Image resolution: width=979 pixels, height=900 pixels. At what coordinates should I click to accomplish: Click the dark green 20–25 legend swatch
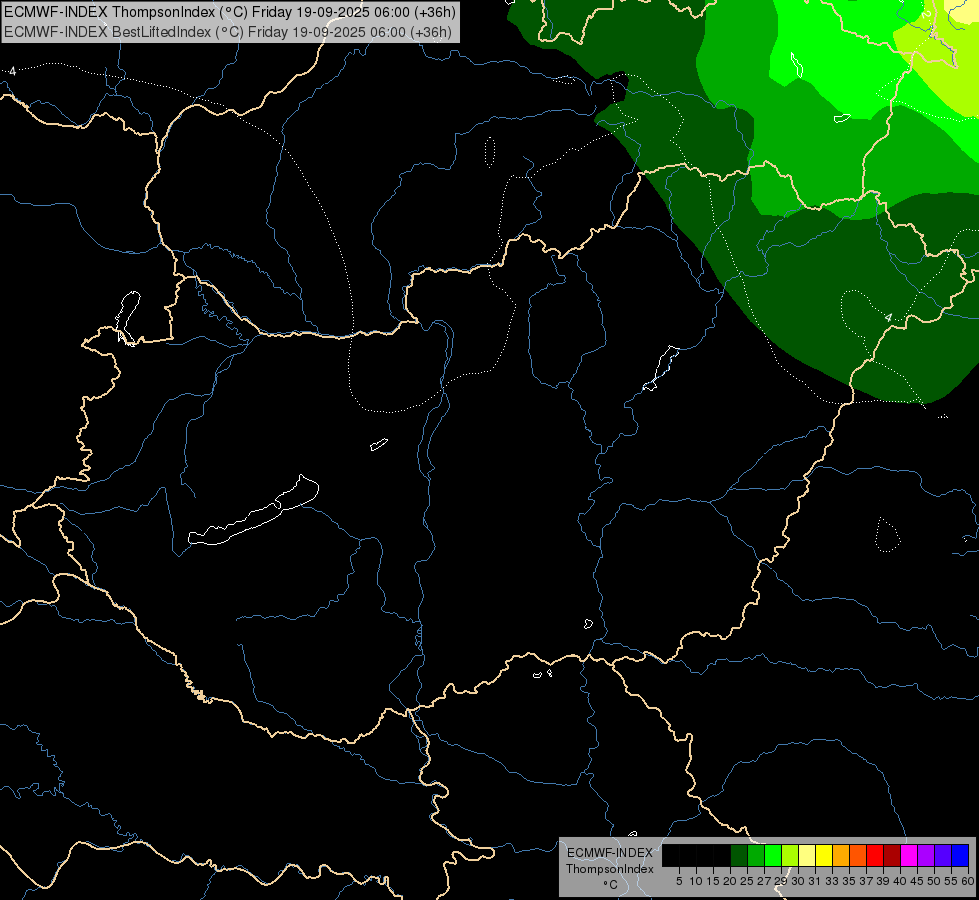(x=739, y=855)
